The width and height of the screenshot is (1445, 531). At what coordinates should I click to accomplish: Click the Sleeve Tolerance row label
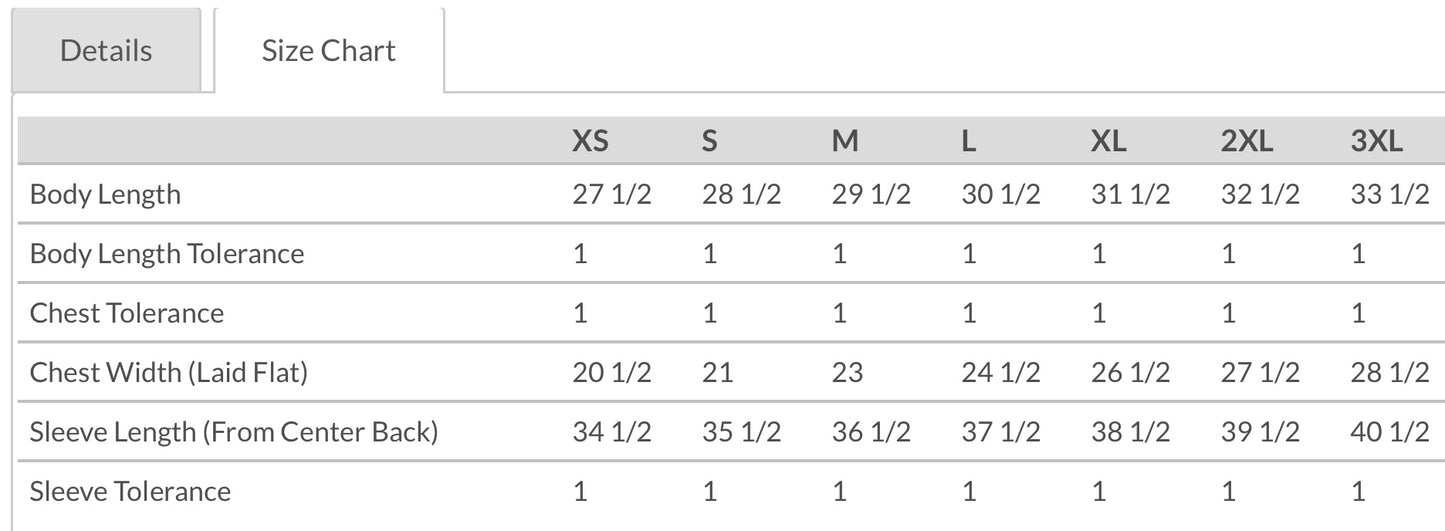point(130,491)
